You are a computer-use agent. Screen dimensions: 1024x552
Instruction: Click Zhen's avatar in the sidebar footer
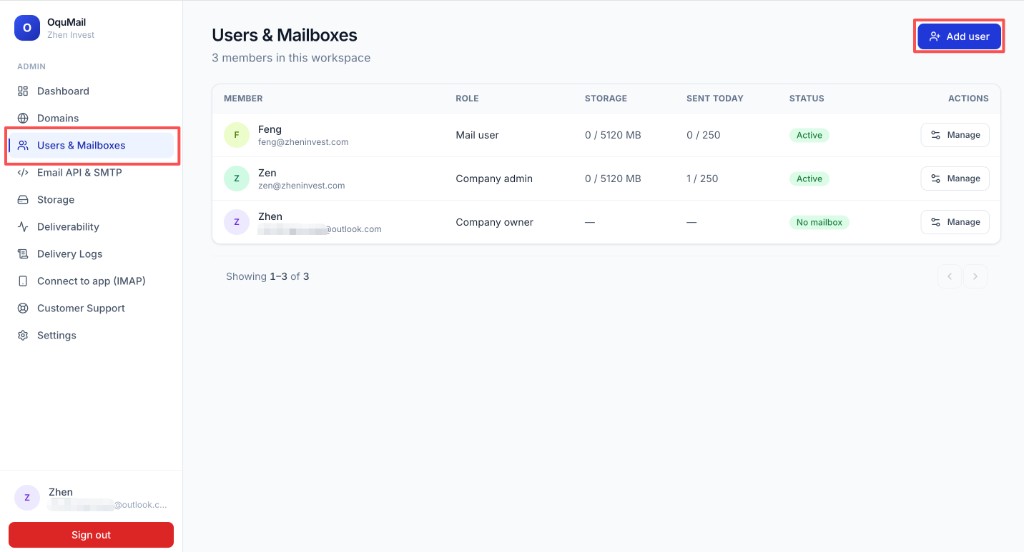(x=27, y=498)
